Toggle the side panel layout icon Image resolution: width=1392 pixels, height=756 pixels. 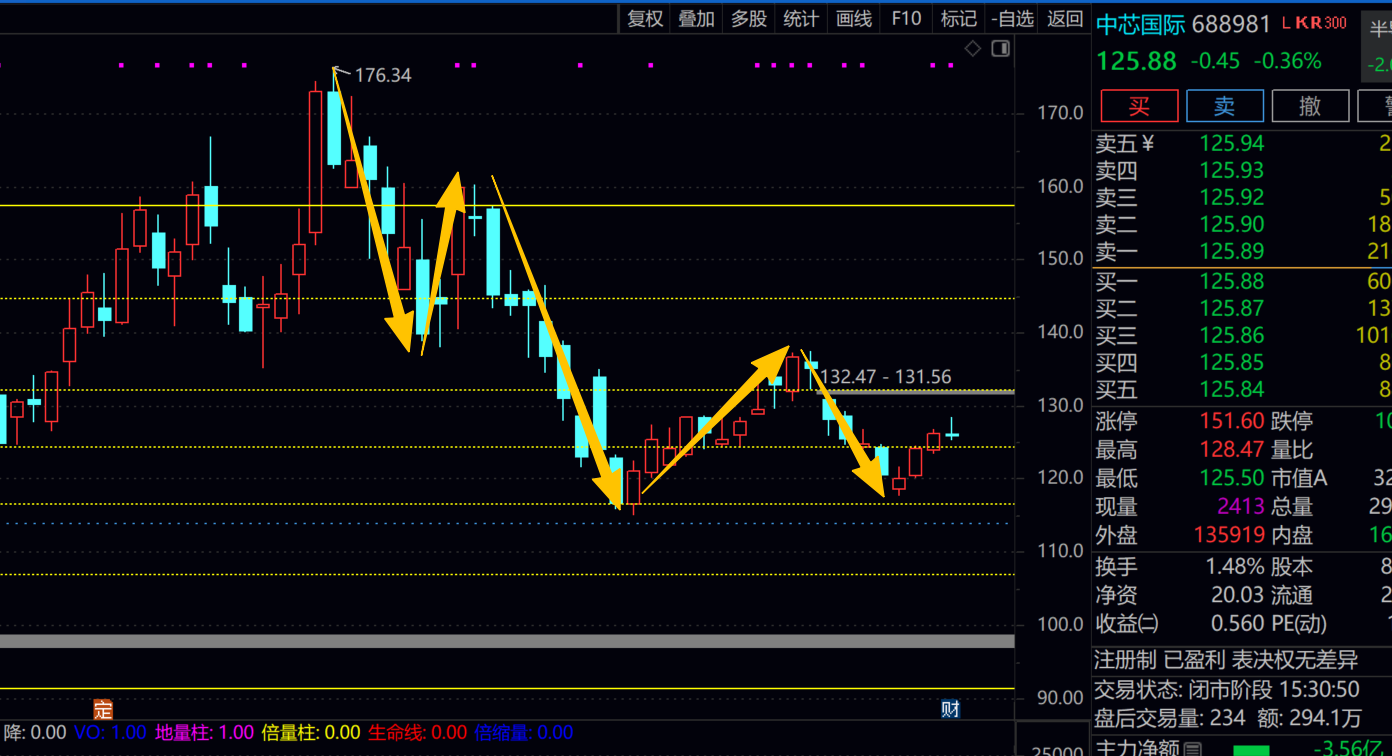(1000, 48)
